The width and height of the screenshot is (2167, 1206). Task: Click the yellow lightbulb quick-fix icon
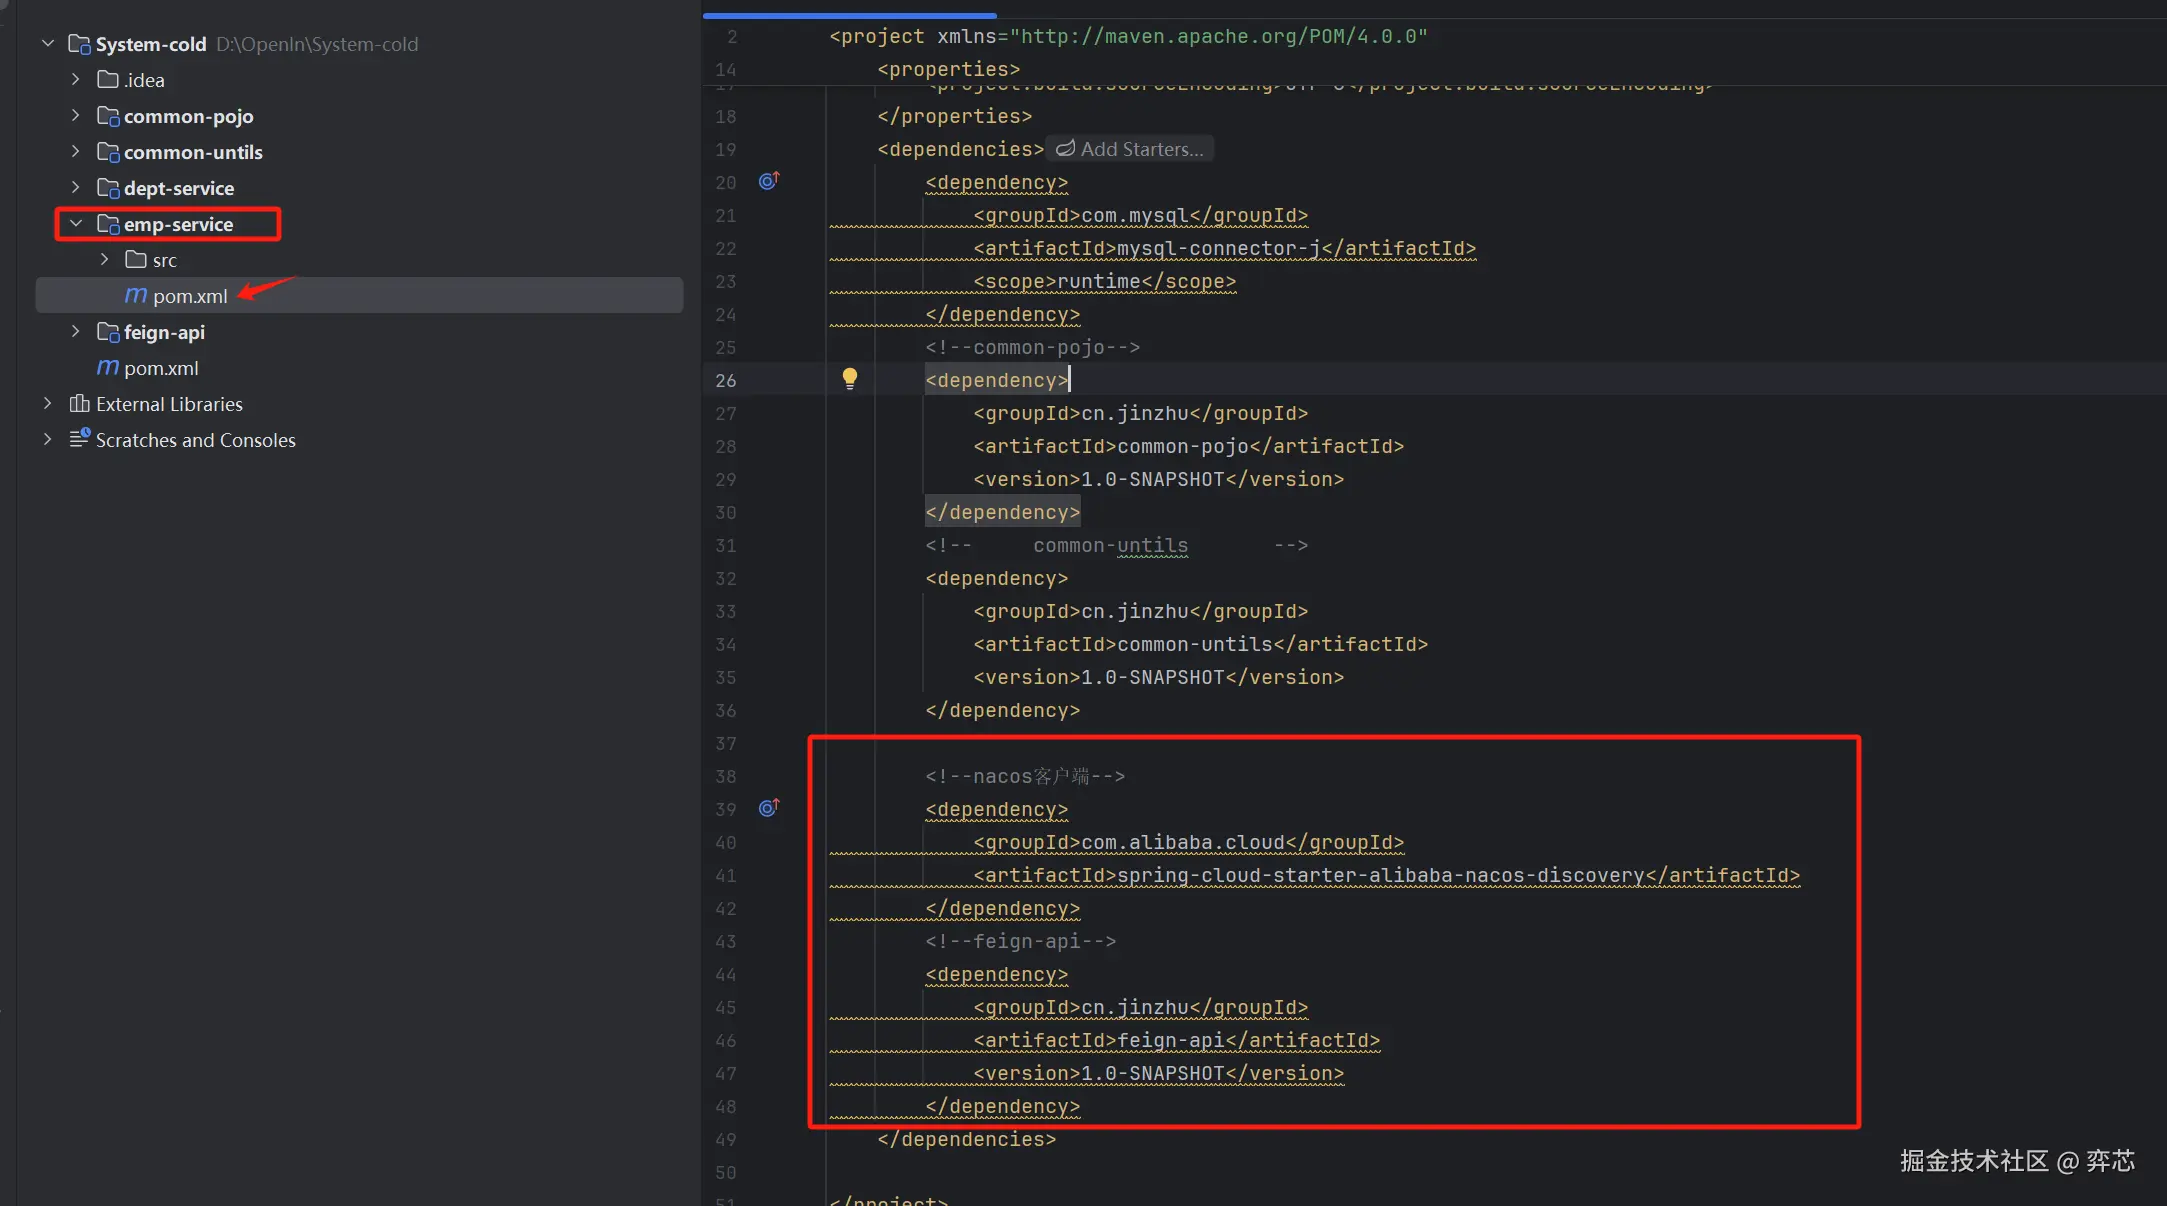click(849, 378)
